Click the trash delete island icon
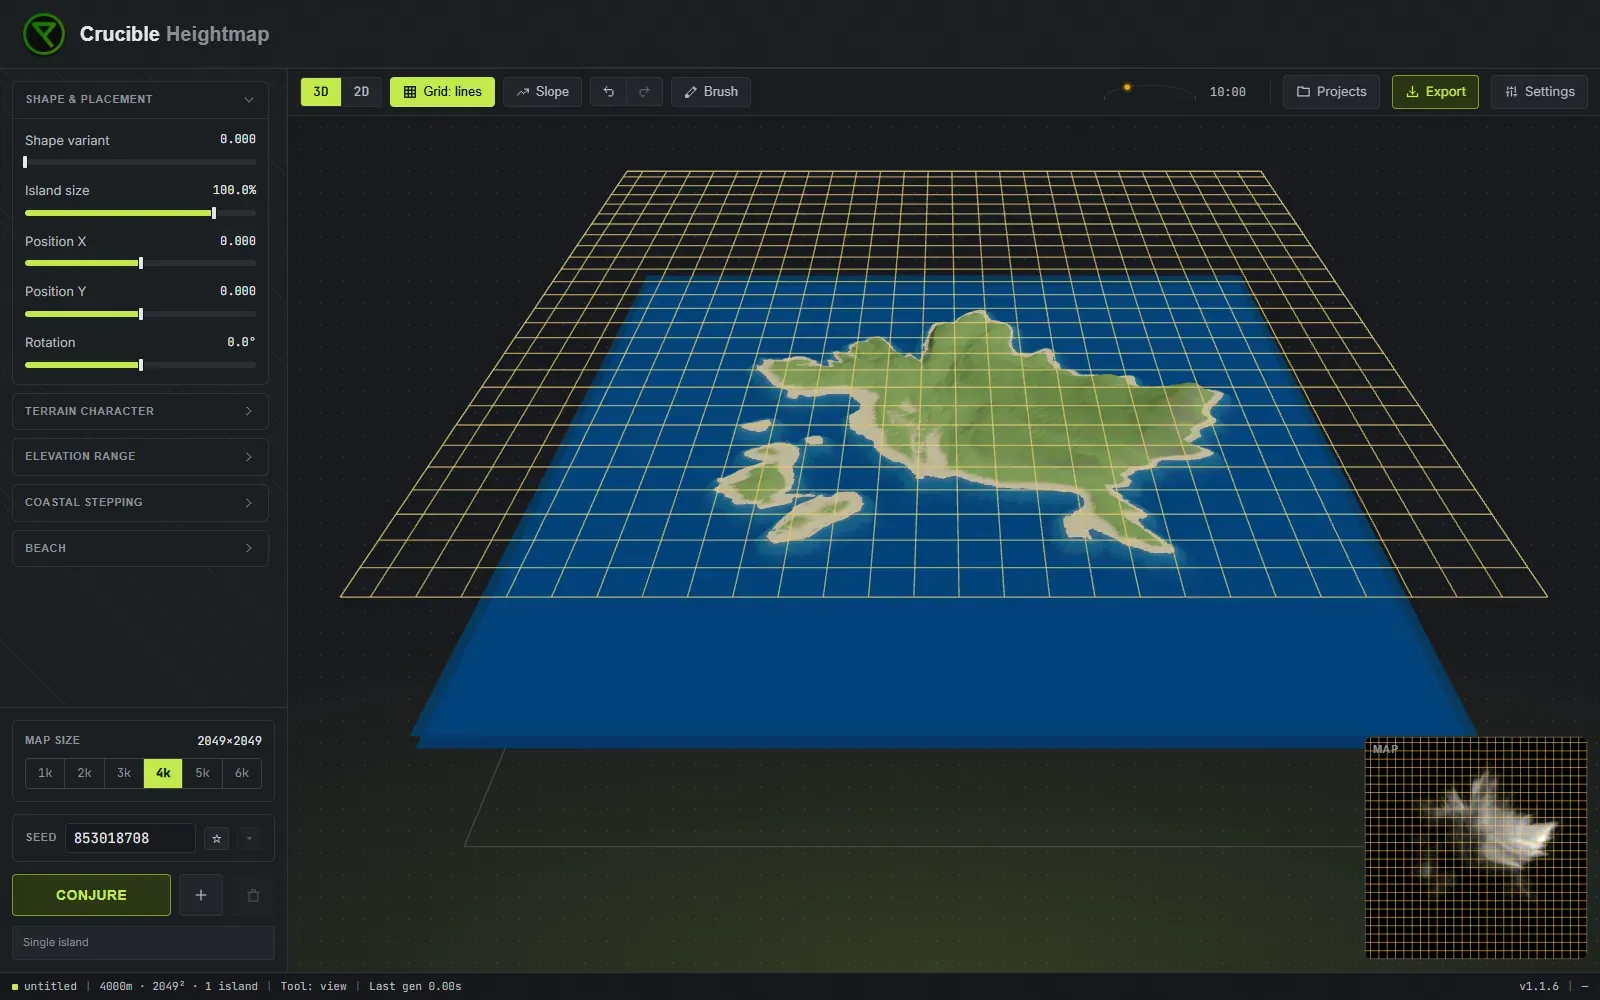The height and width of the screenshot is (1000, 1600). point(253,895)
